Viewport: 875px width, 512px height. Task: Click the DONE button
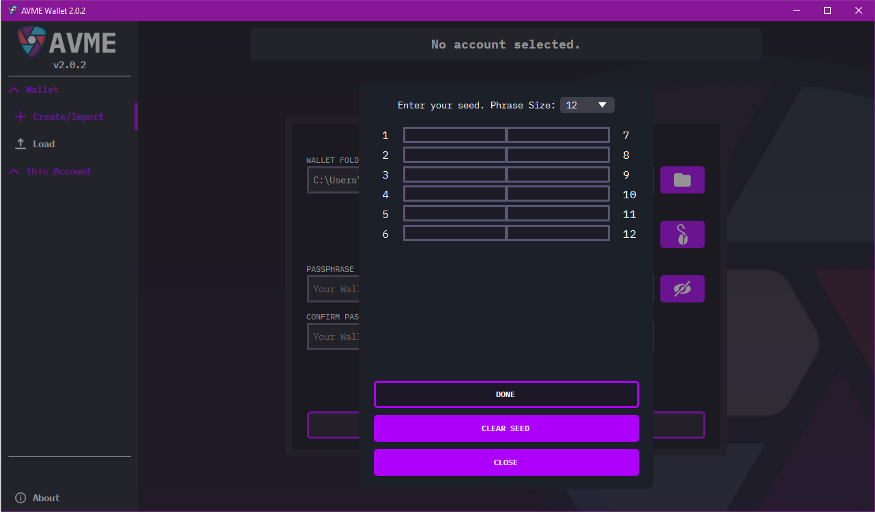[x=506, y=394]
